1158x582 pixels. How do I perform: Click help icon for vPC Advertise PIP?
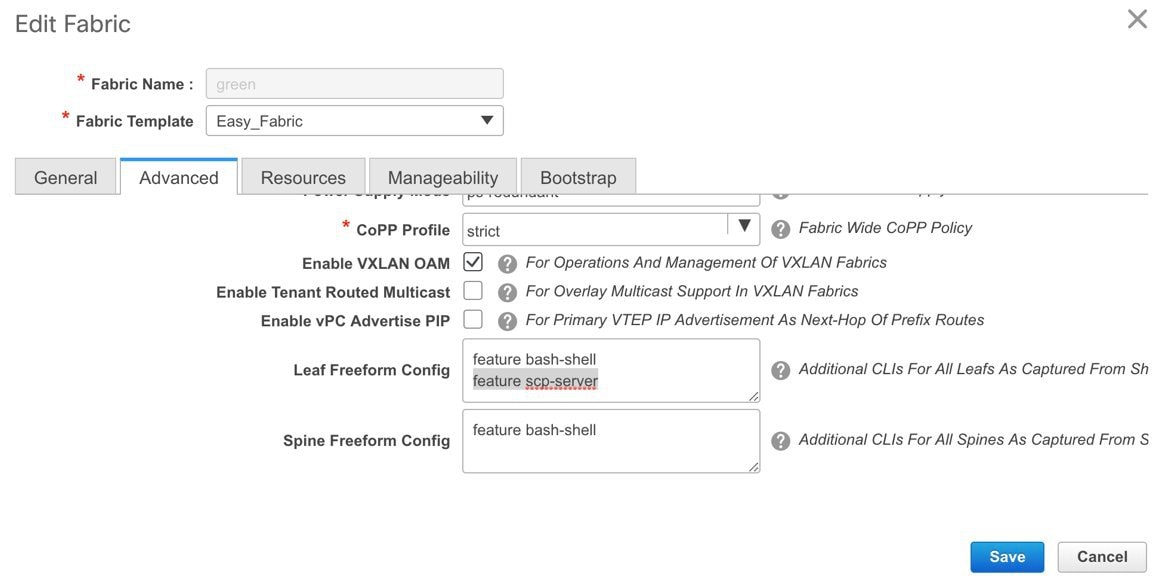[x=507, y=321]
